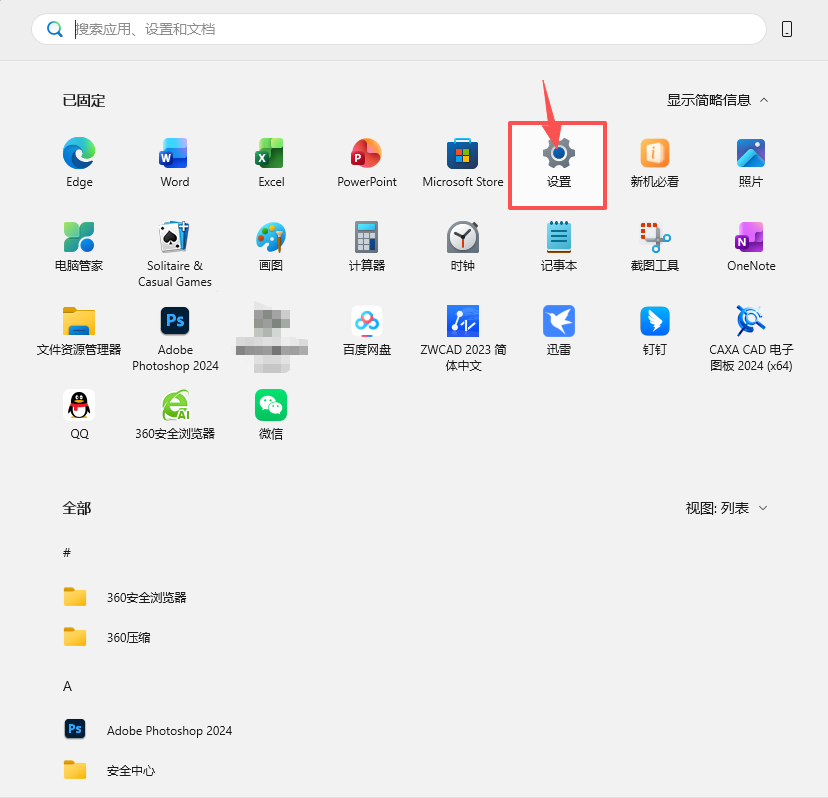Screen dimensions: 828x798
Task: Launch Solitaire & Casual Games
Action: tap(175, 254)
